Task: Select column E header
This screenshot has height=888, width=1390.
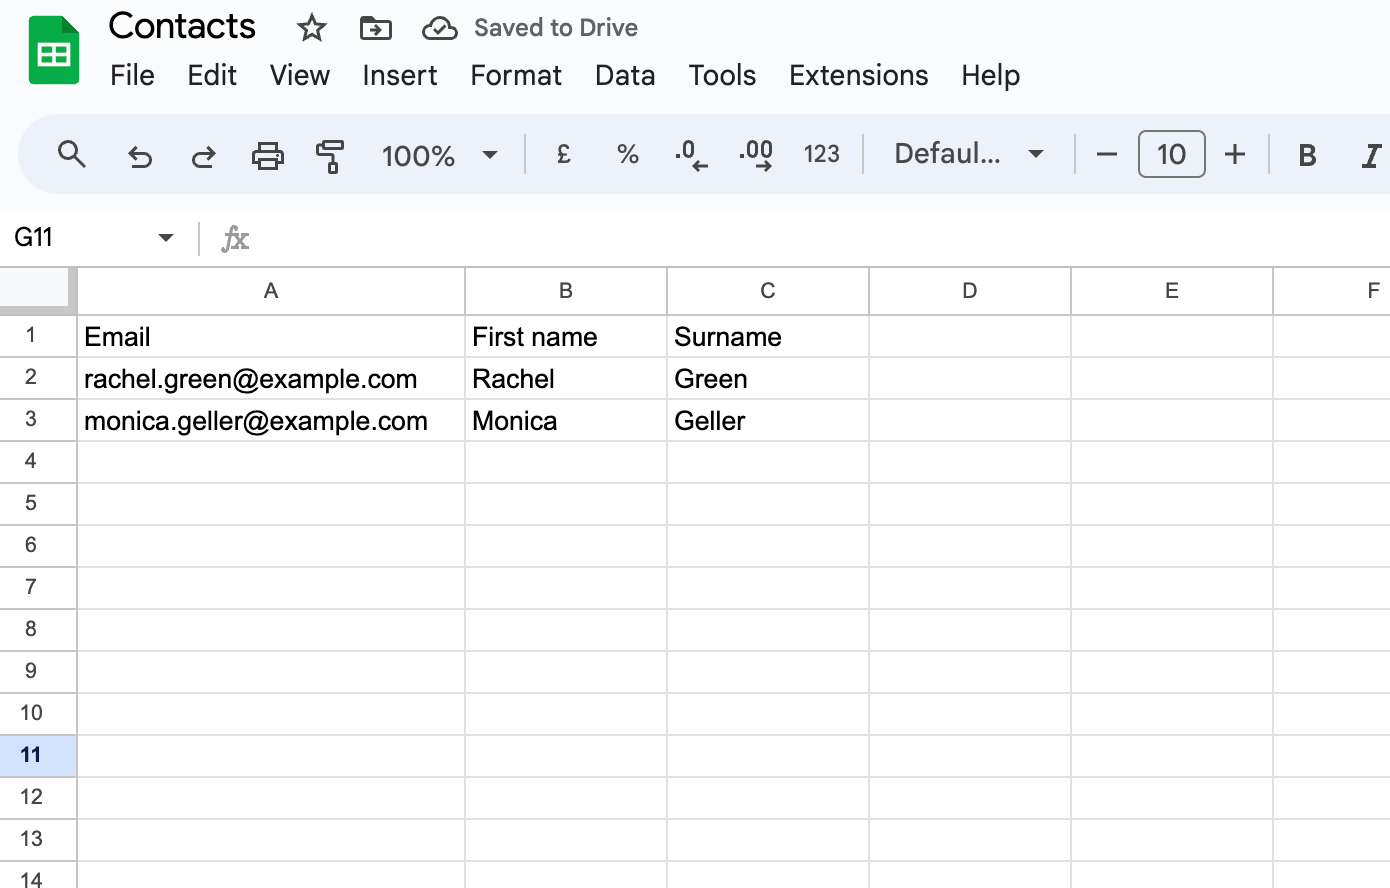Action: tap(1172, 291)
